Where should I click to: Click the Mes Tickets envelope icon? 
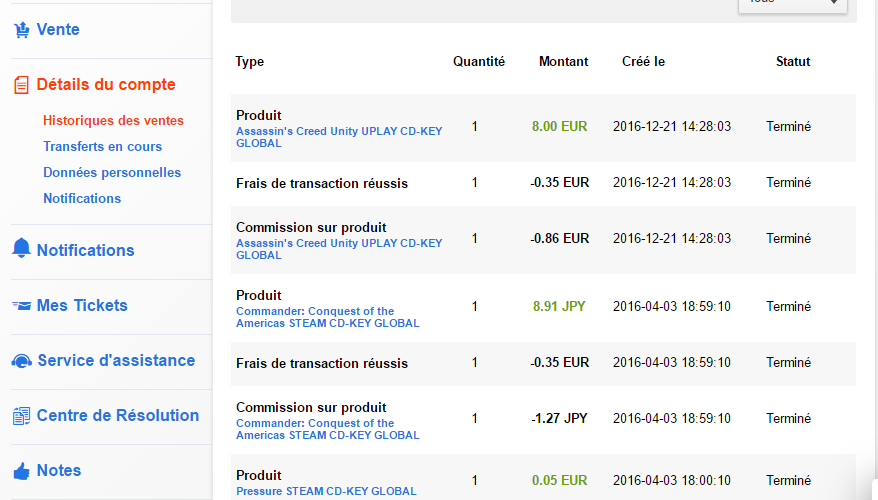point(21,306)
